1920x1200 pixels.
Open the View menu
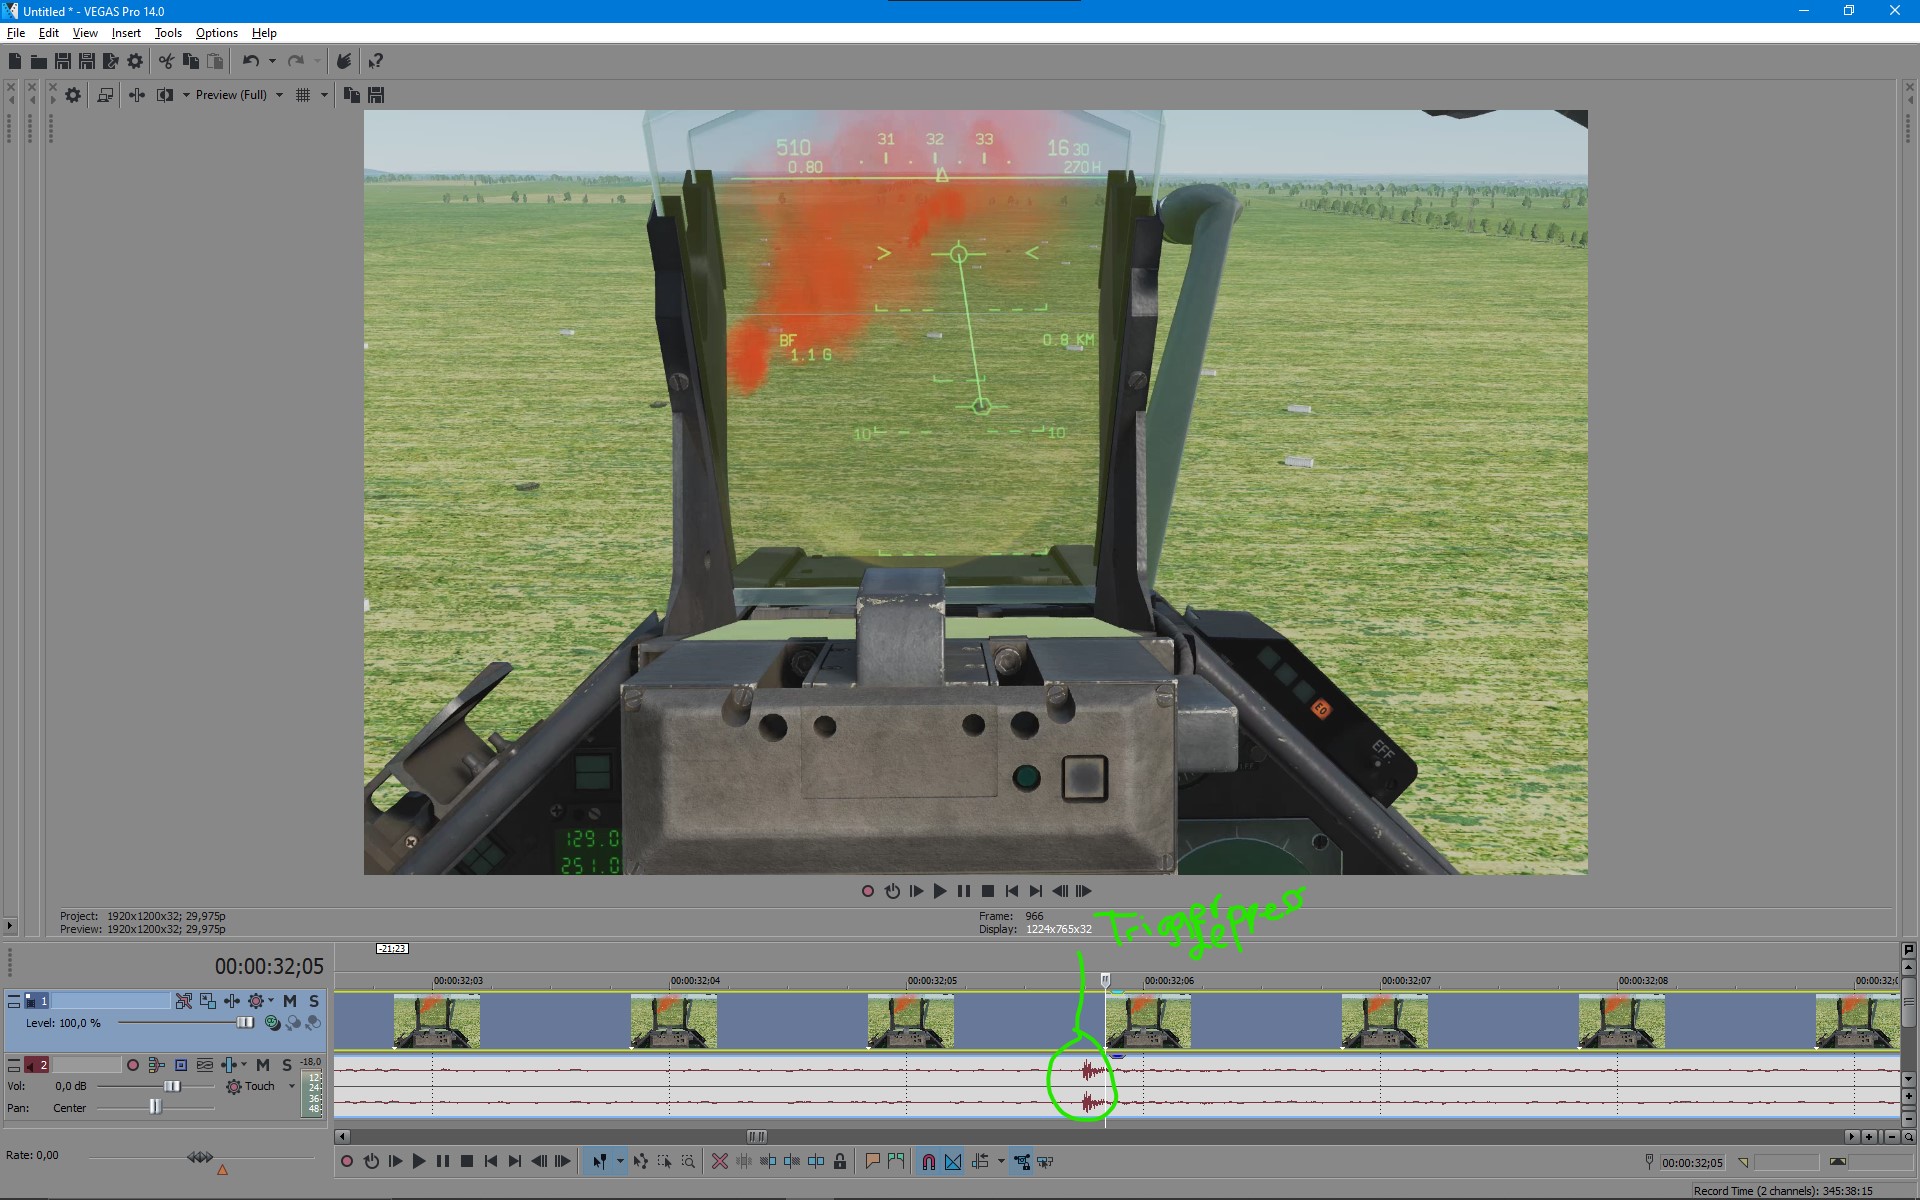85,33
